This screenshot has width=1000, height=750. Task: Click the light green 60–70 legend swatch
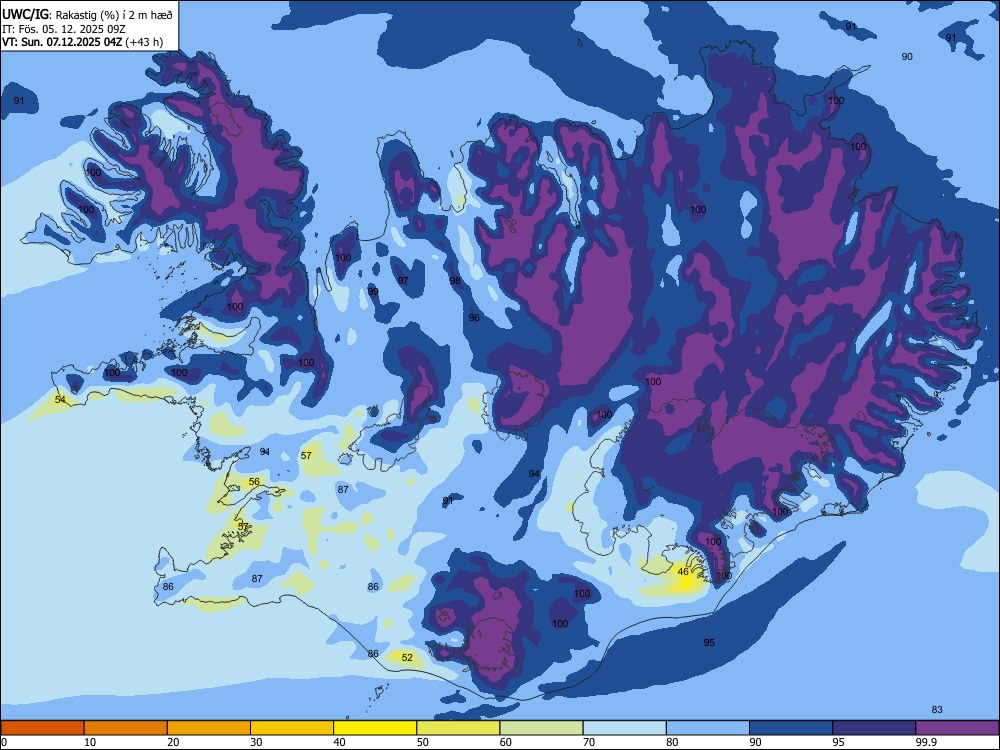[541, 728]
